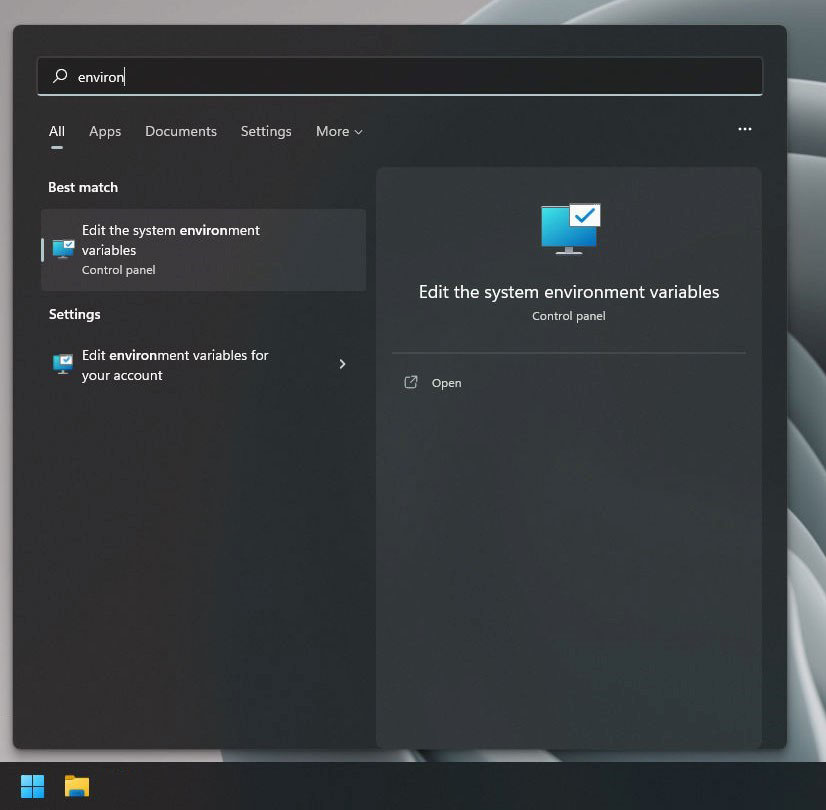Click the icon beside environment variables for your account
Screen dimensions: 826x810
tap(62, 364)
